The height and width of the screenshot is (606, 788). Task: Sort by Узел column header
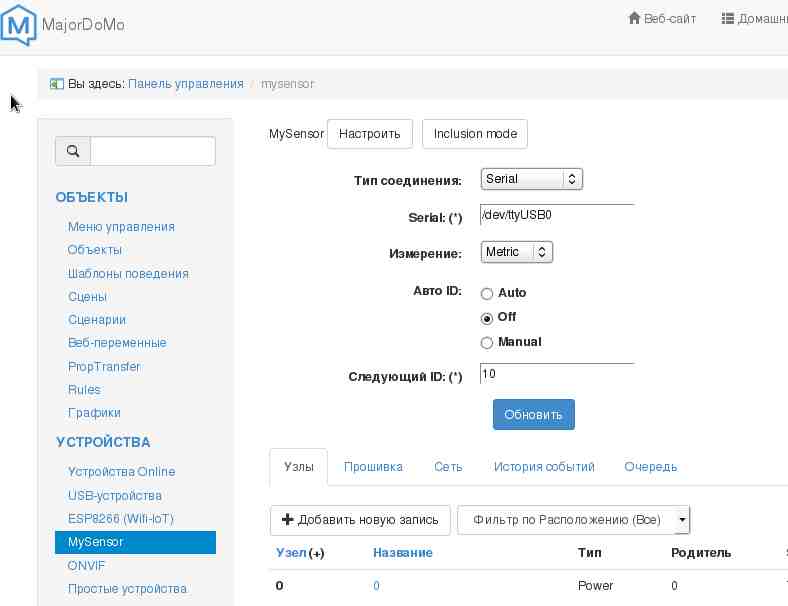click(x=291, y=553)
